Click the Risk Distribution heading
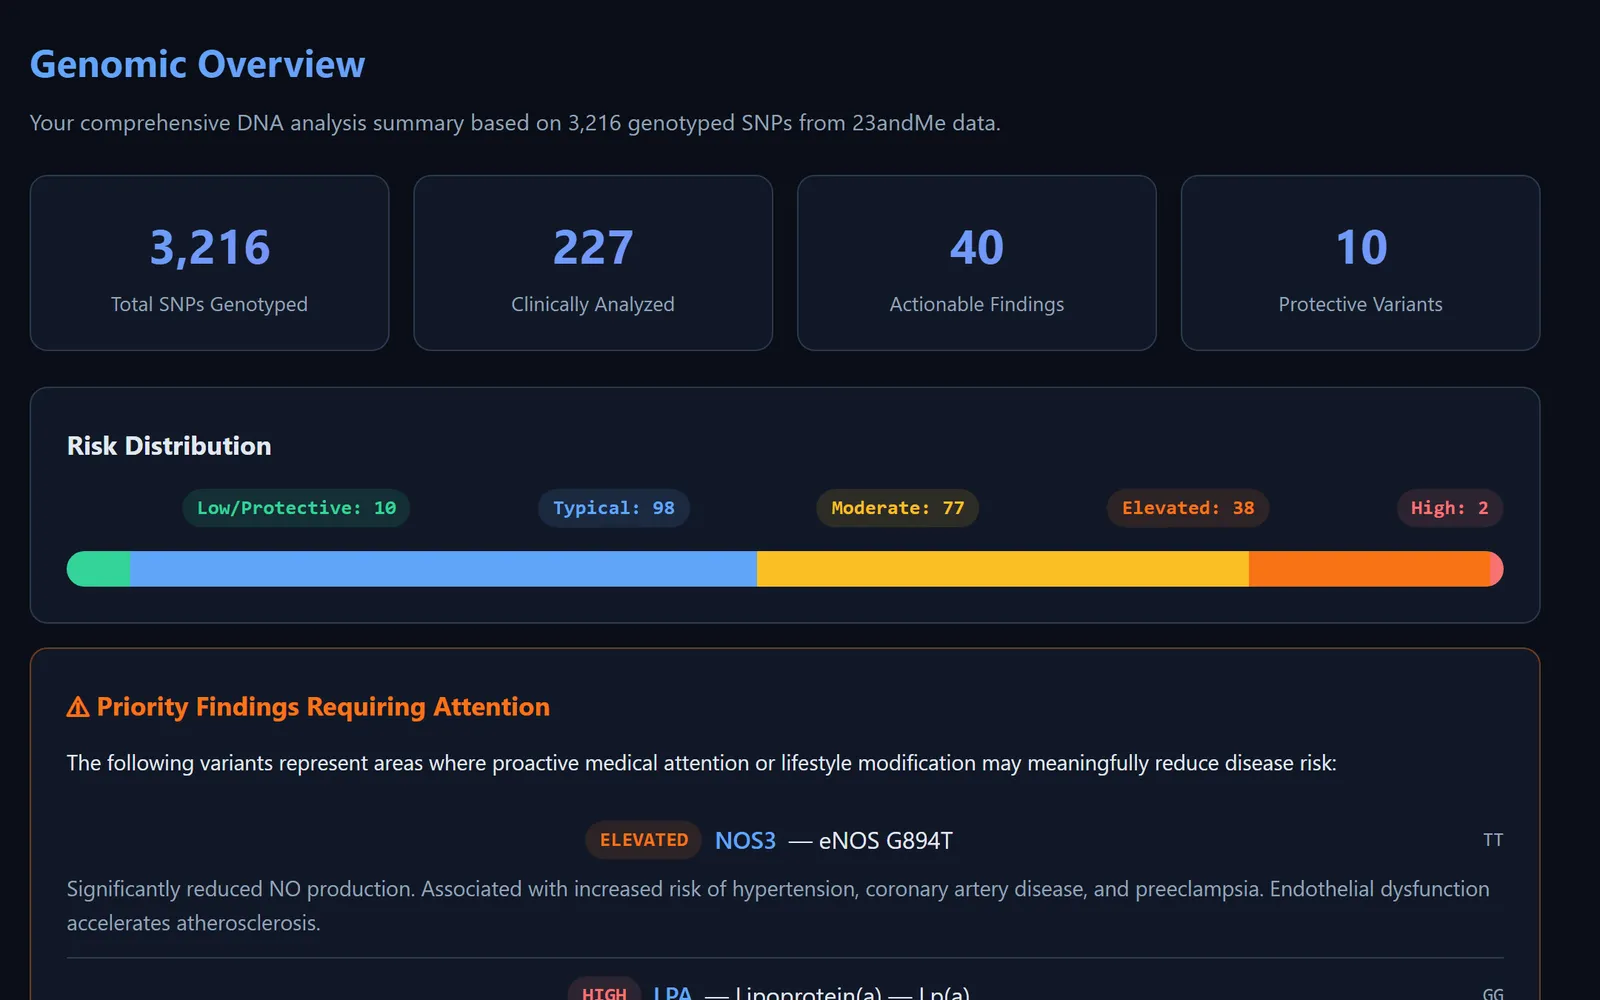 pos(169,446)
